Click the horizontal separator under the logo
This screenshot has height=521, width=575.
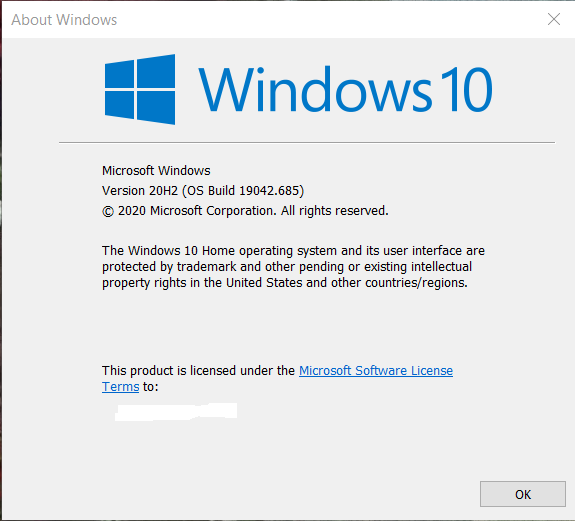(307, 142)
